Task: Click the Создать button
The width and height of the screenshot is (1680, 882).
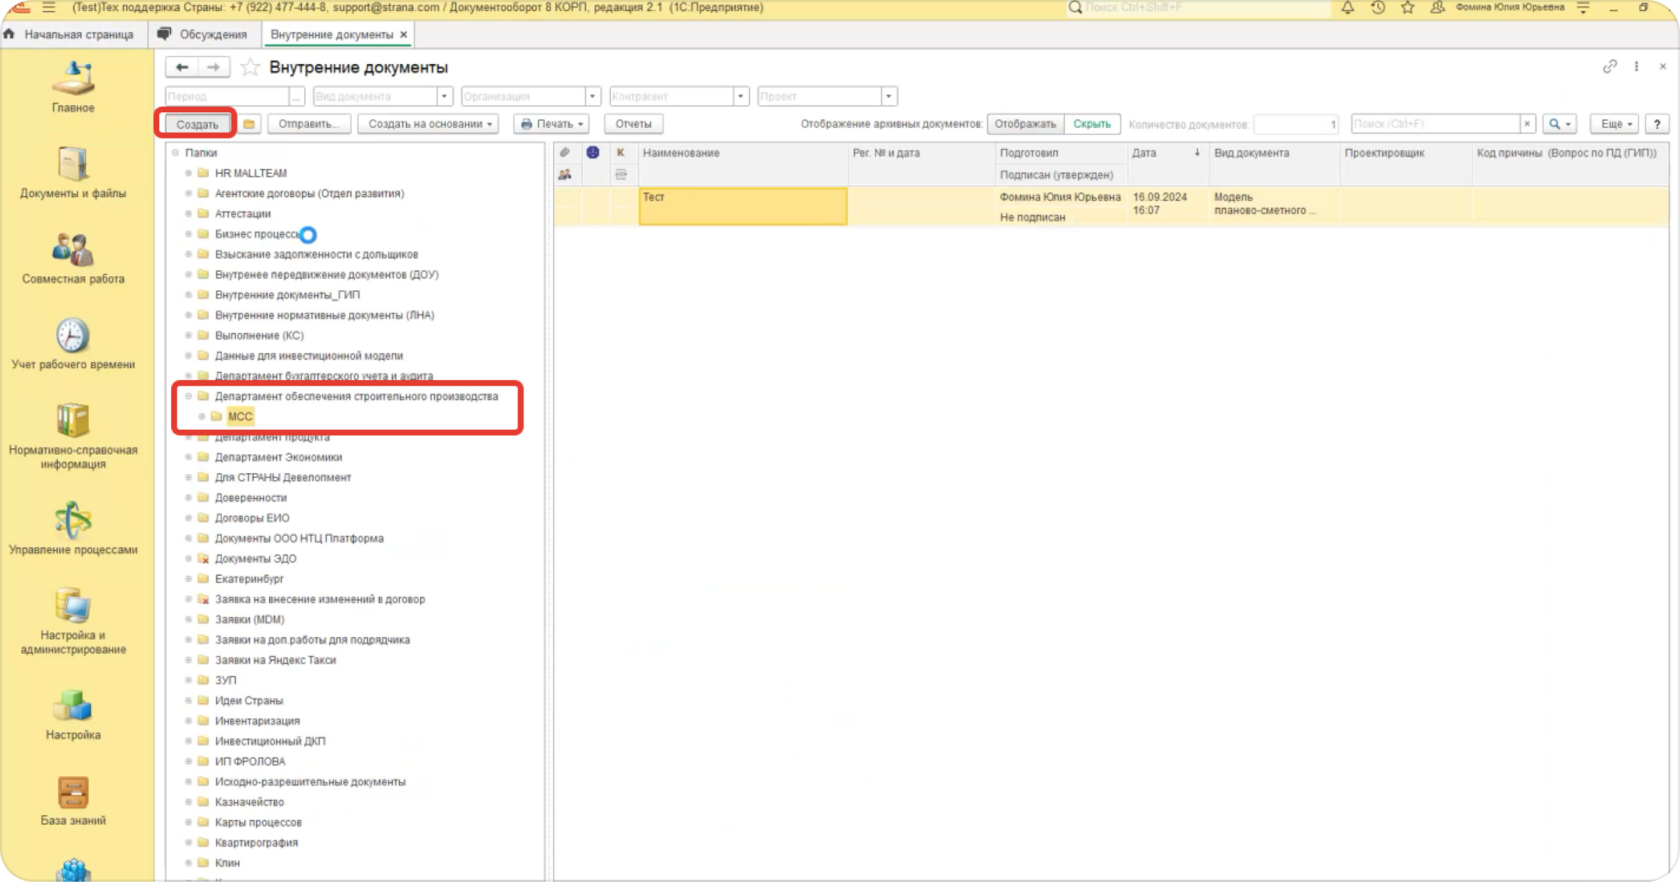Action: point(197,124)
